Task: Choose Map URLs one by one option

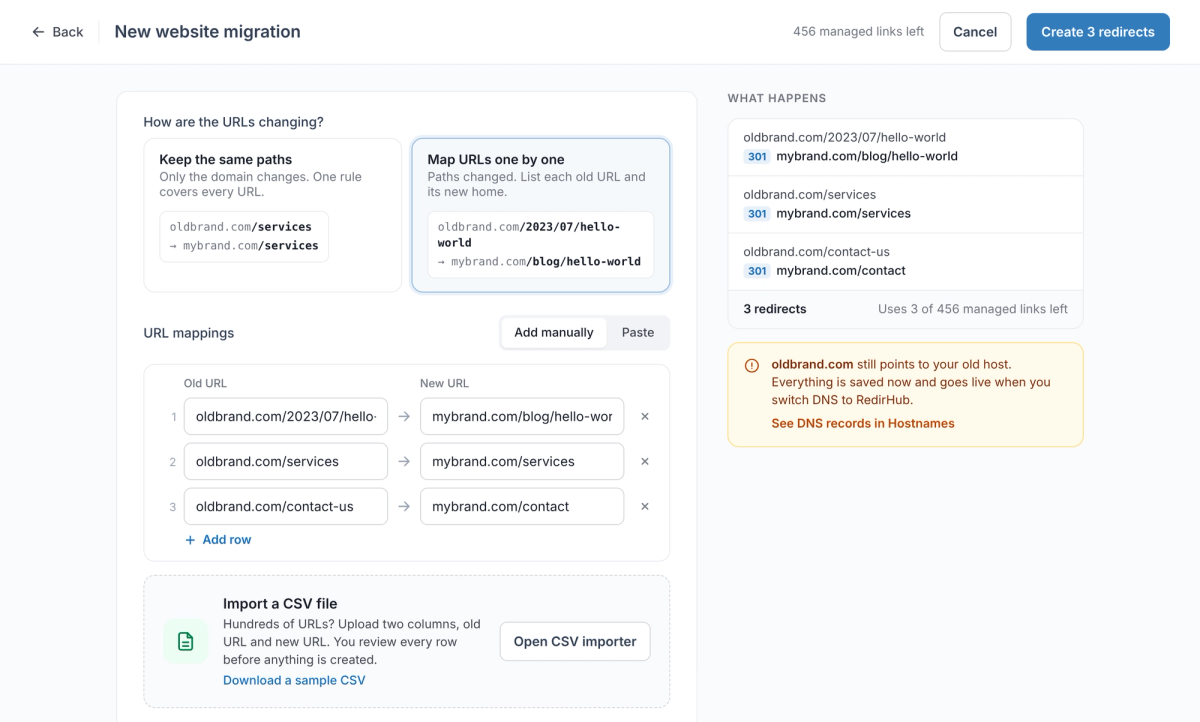Action: (x=541, y=215)
